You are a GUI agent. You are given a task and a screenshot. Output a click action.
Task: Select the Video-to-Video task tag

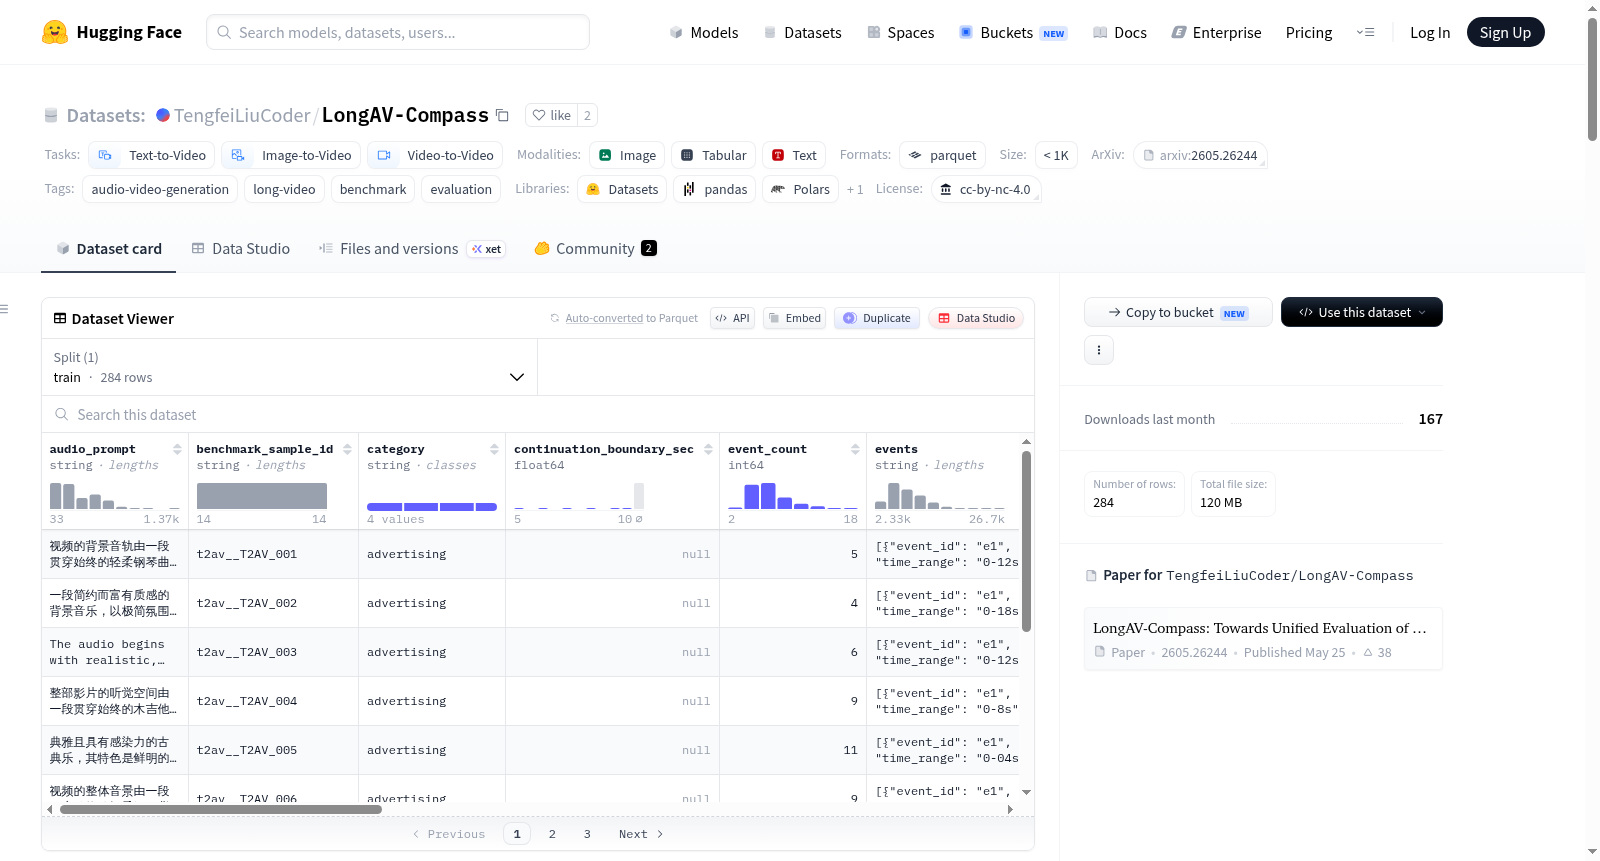tap(435, 155)
